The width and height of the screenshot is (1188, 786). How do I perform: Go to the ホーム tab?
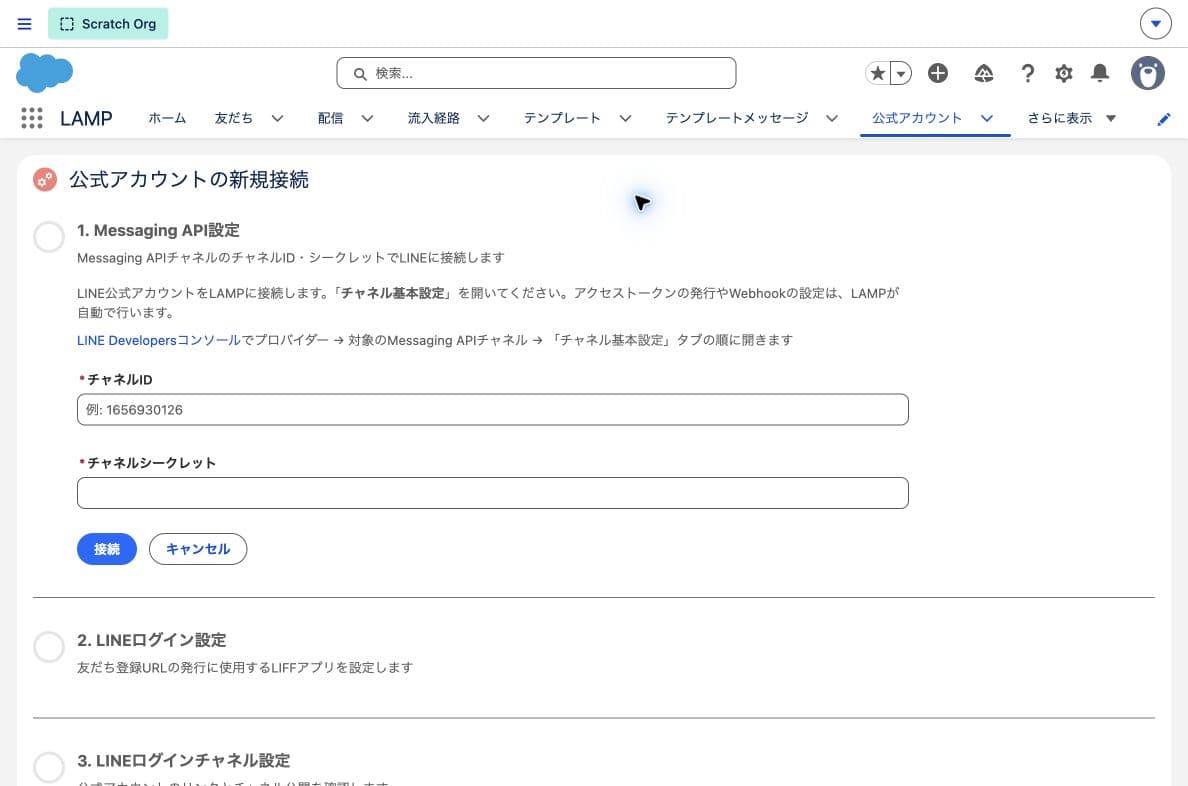coord(167,118)
